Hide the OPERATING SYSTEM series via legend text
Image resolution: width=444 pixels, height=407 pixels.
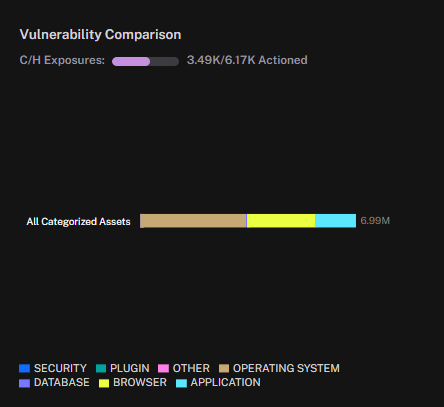286,368
